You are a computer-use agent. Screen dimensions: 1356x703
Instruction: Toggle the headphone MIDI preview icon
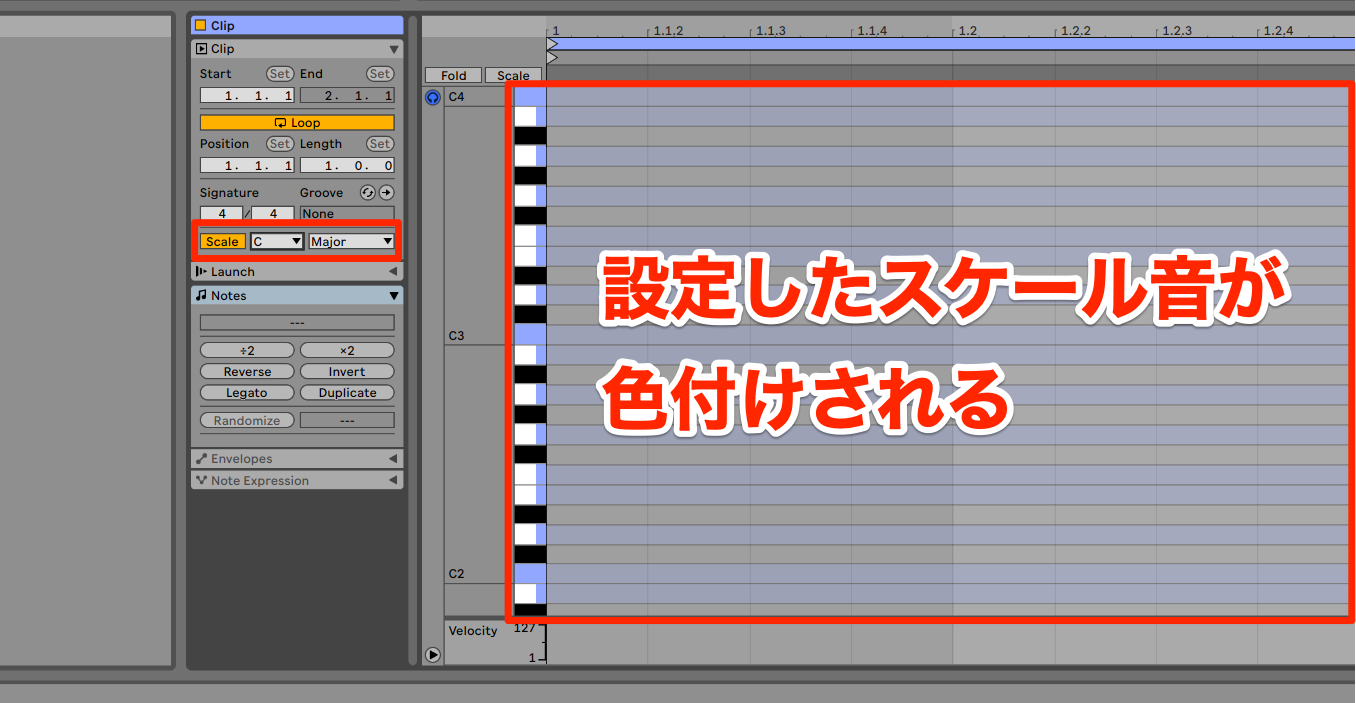[432, 97]
